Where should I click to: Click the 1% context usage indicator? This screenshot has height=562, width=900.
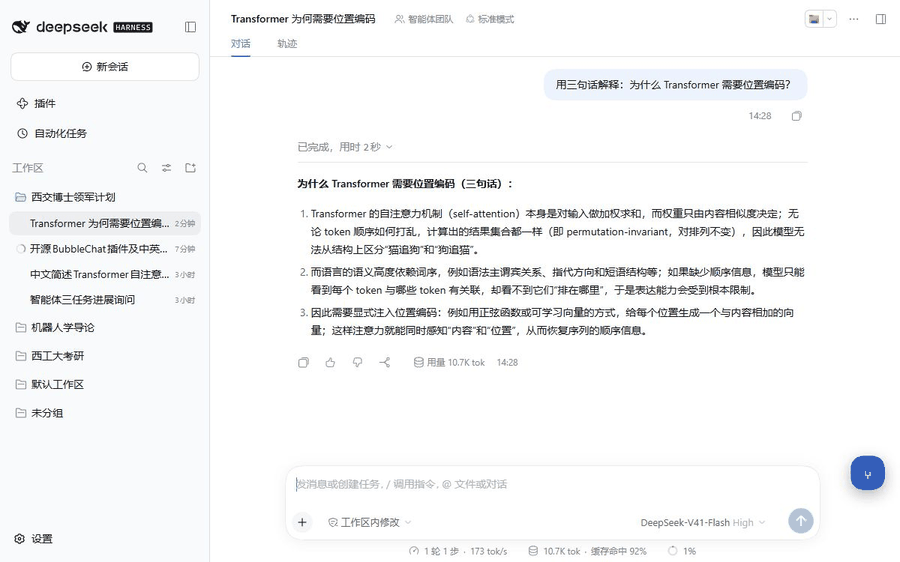click(682, 551)
